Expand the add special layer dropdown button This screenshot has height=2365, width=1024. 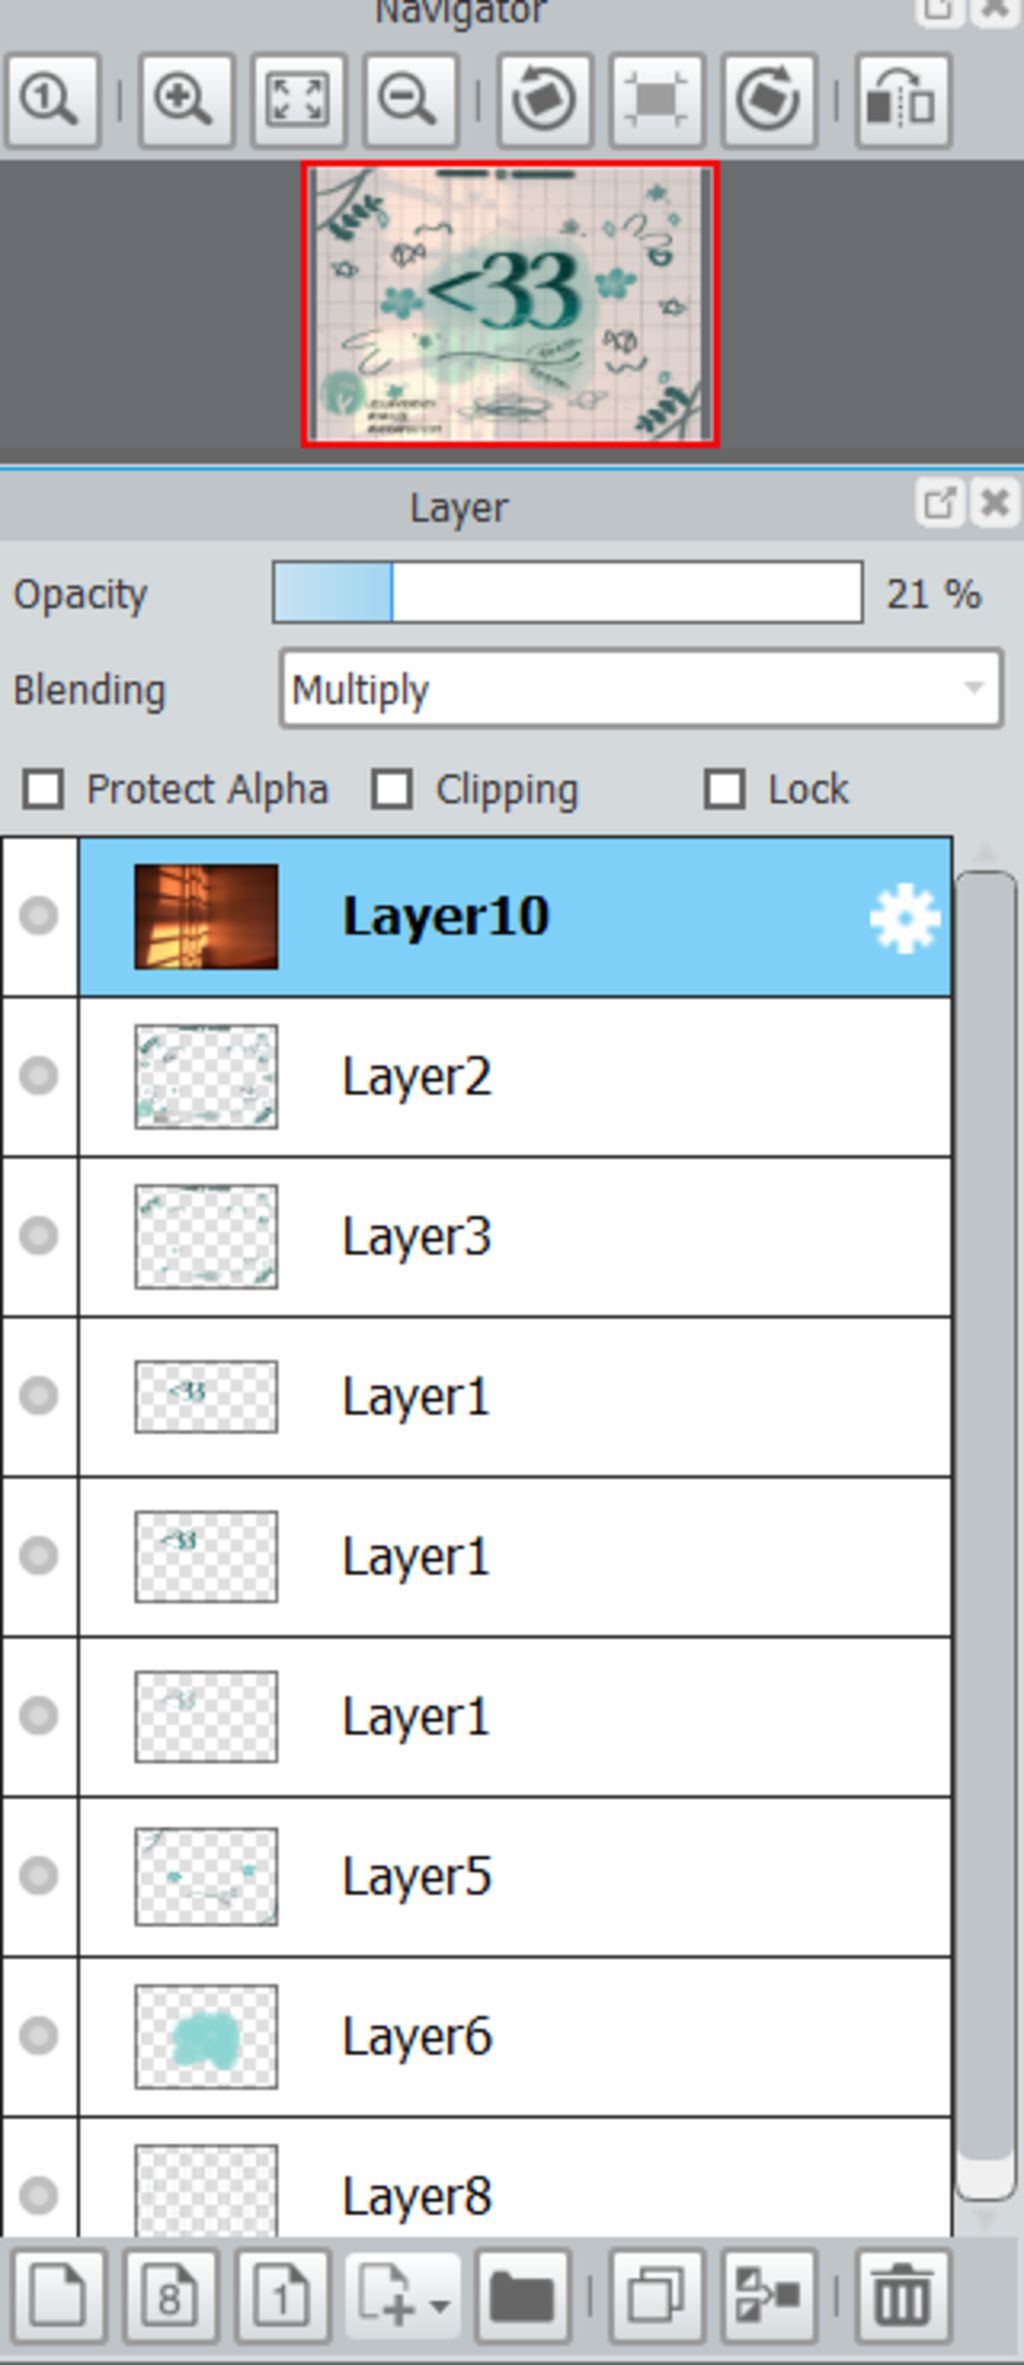click(402, 2296)
